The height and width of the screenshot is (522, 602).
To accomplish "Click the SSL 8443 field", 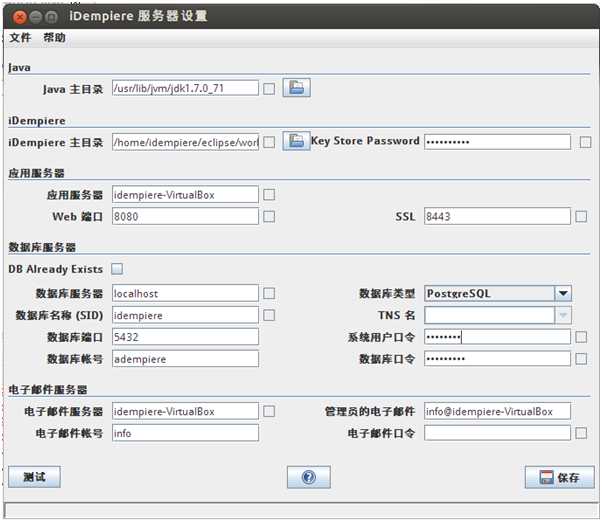I will [498, 216].
